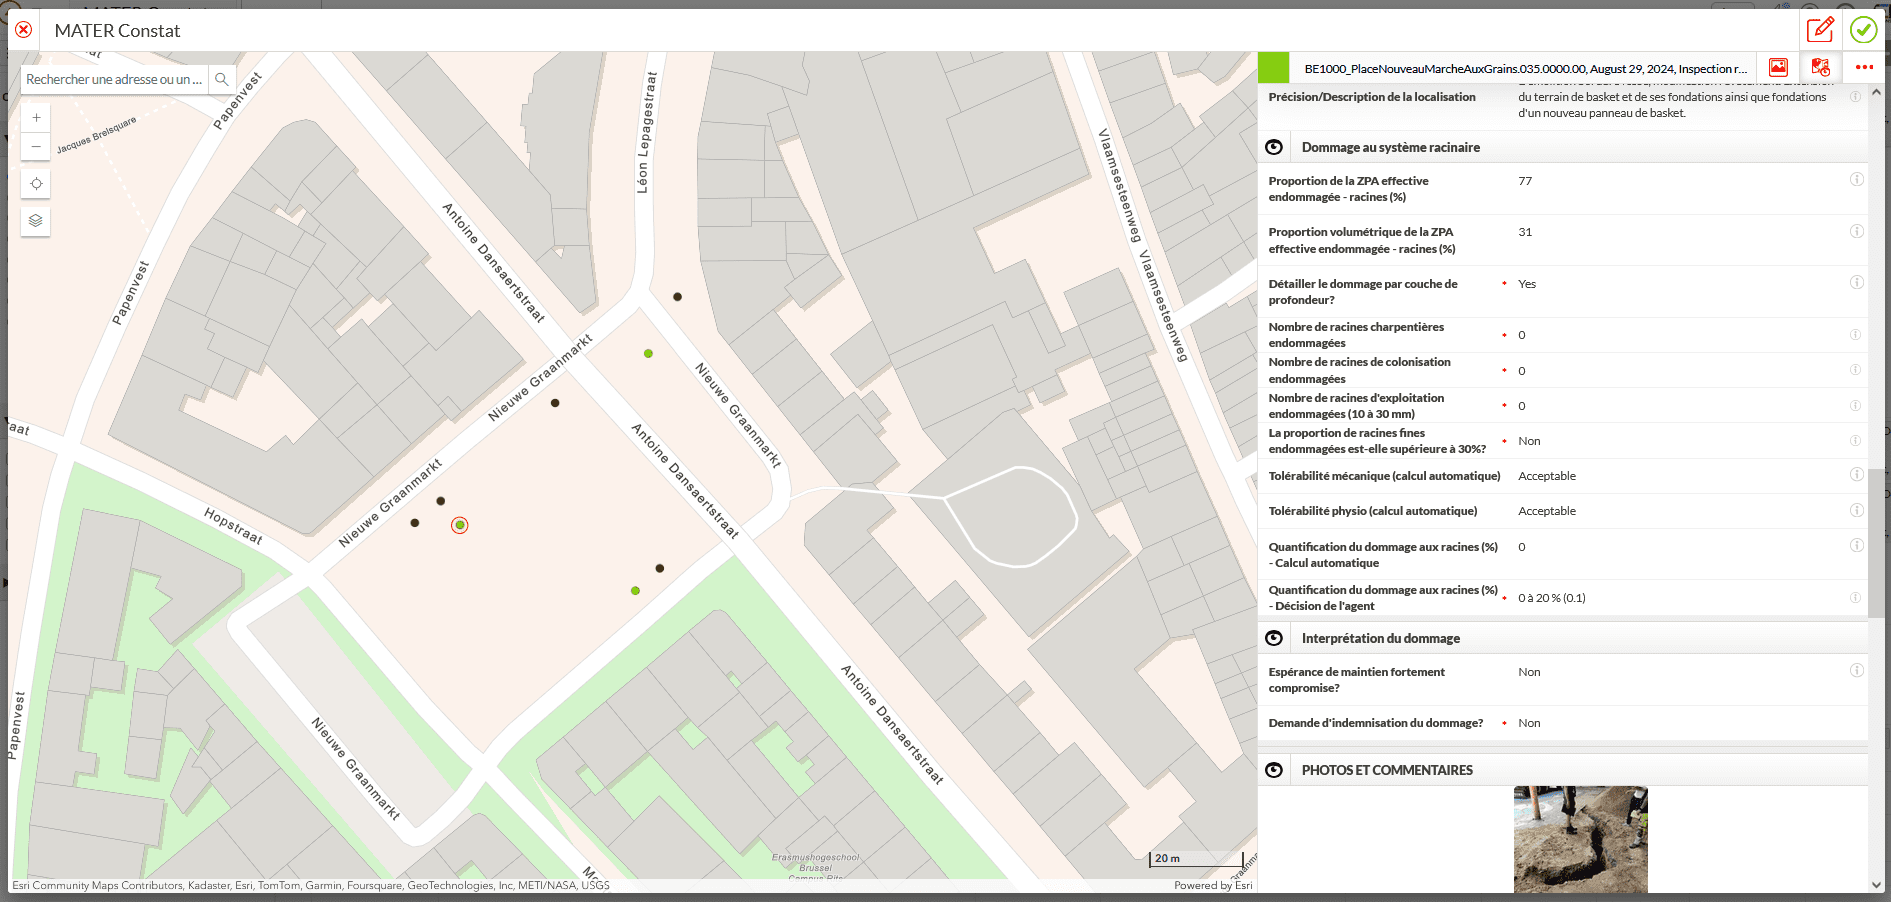The height and width of the screenshot is (902, 1891).
Task: Click the green color swatch beside record title
Action: pos(1273,68)
